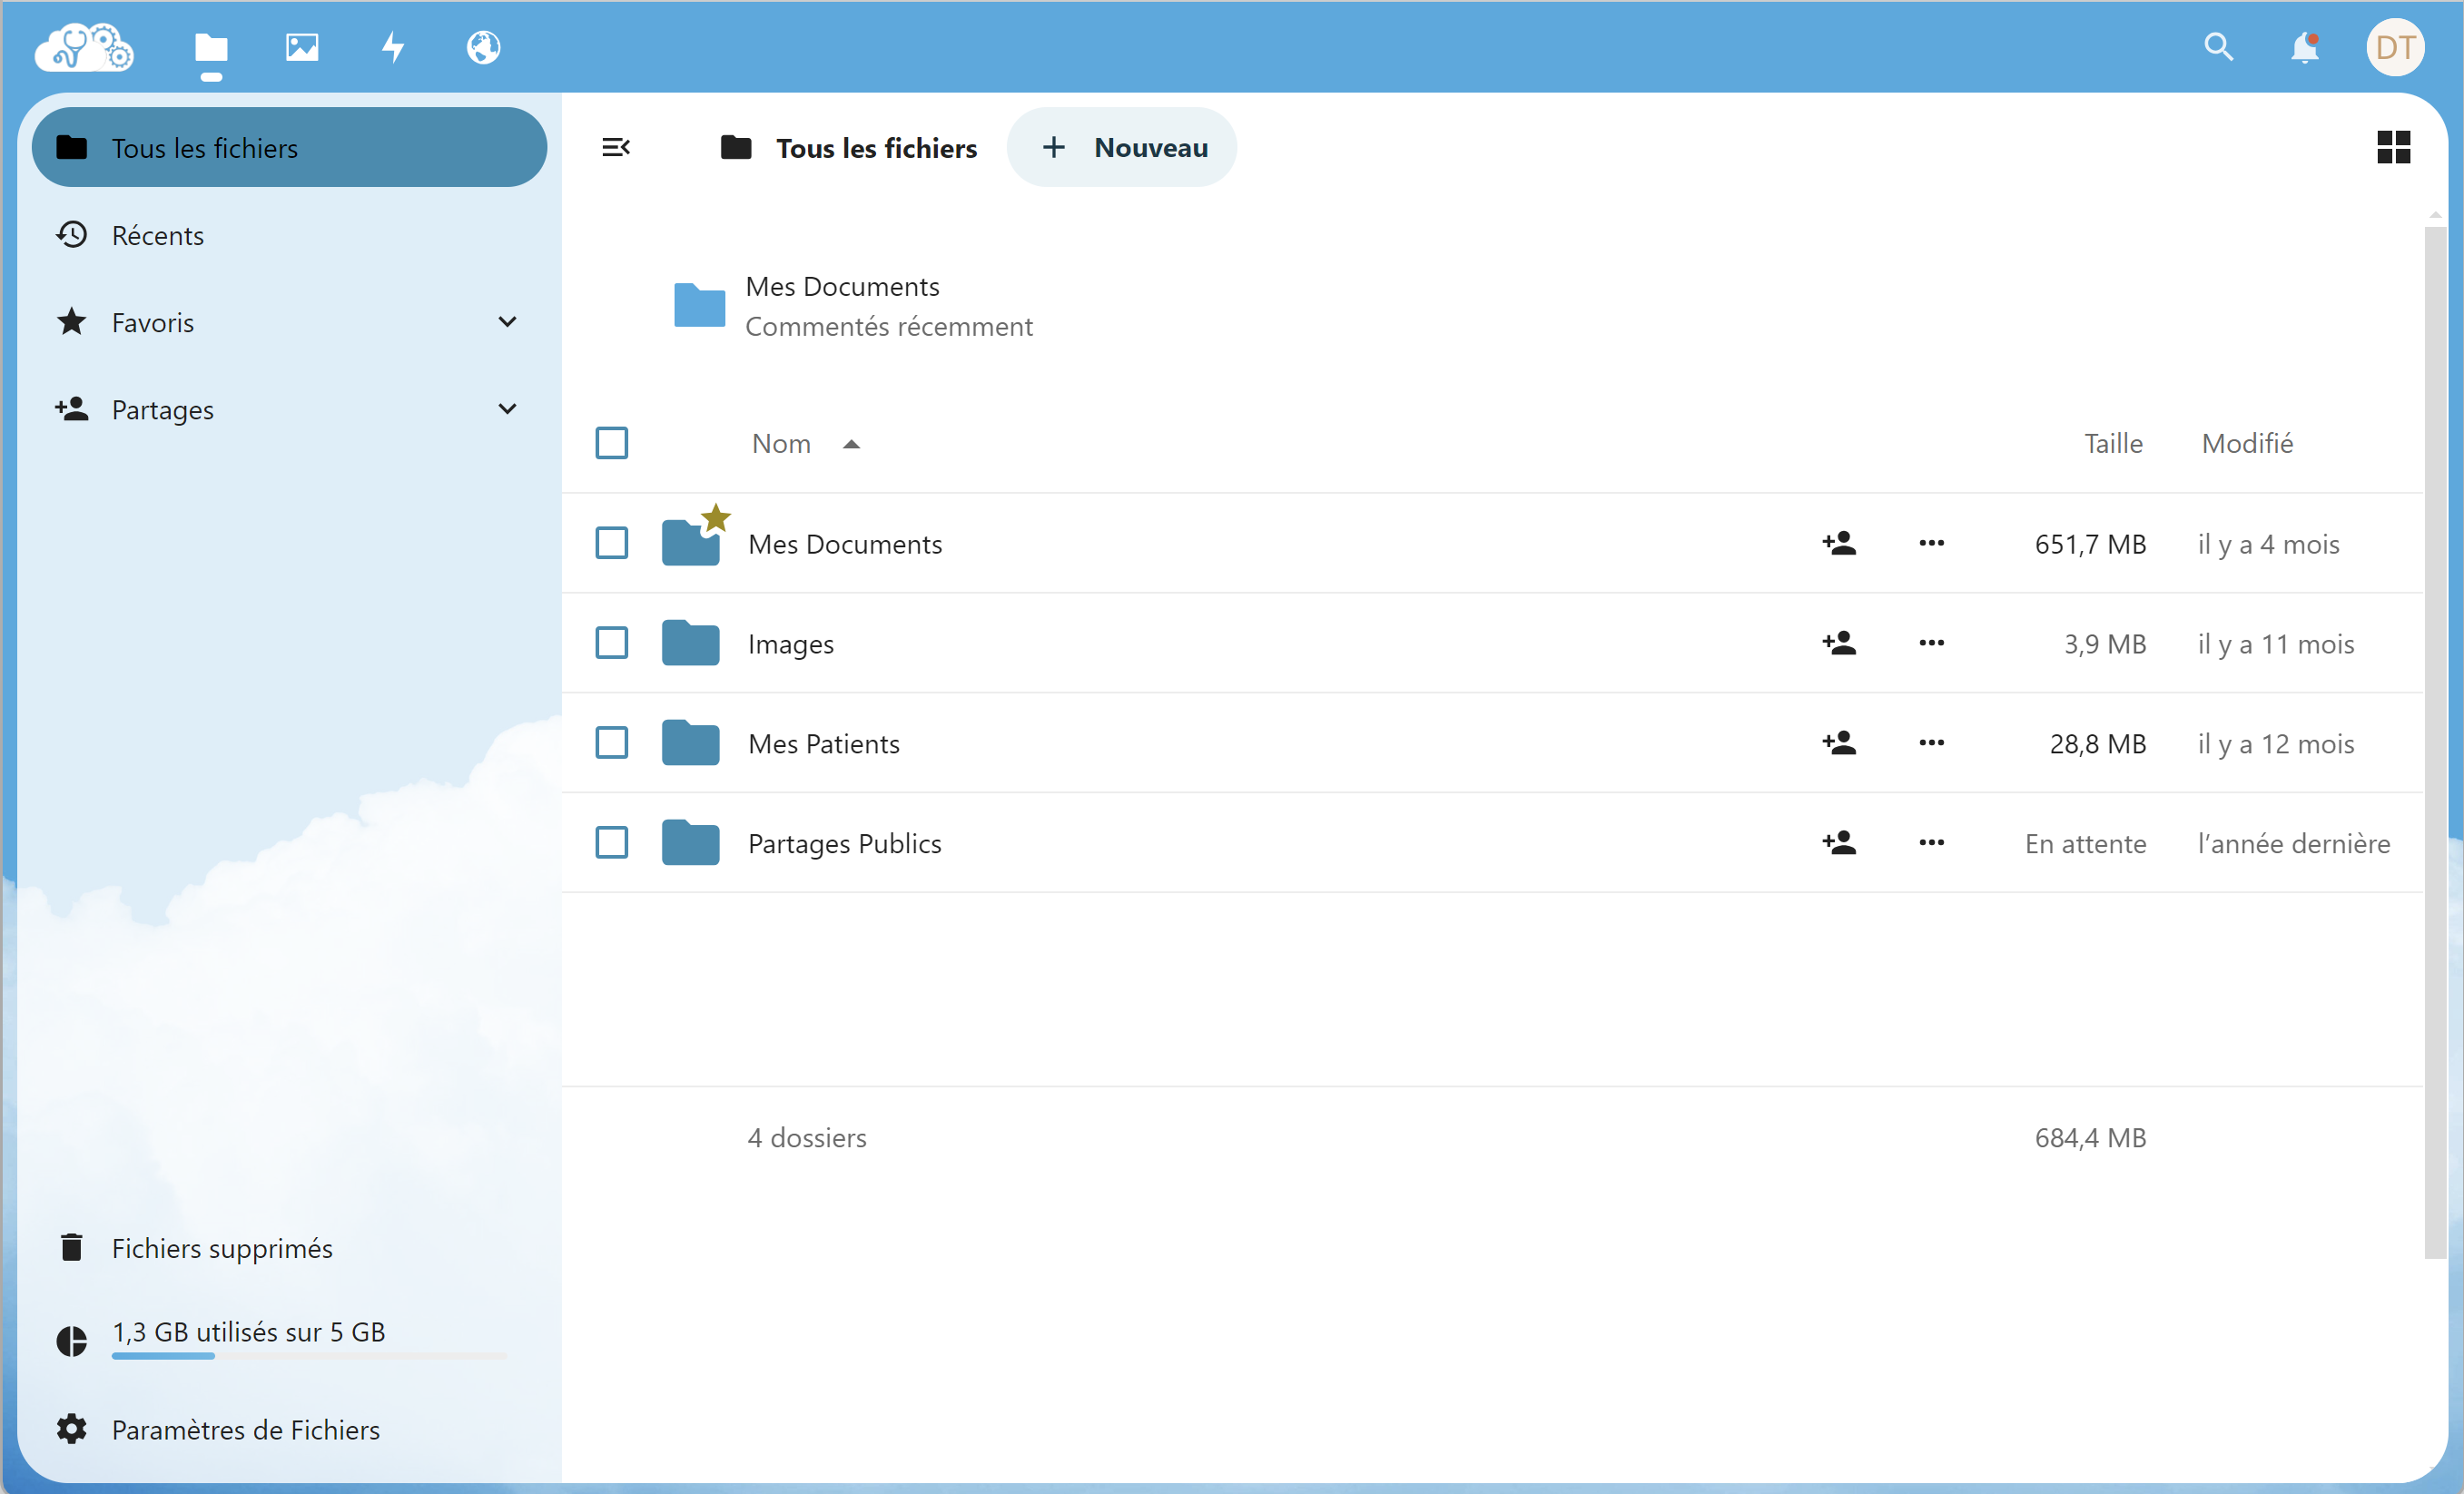Switch to grid view icon
This screenshot has width=2464, height=1494.
coord(2393,148)
